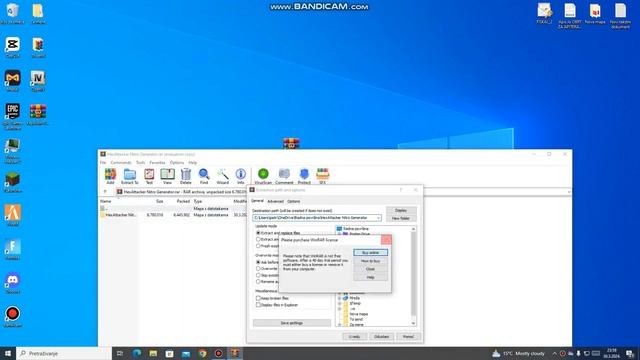Select Rename automatically radio button
The image size is (640, 360).
click(258, 282)
